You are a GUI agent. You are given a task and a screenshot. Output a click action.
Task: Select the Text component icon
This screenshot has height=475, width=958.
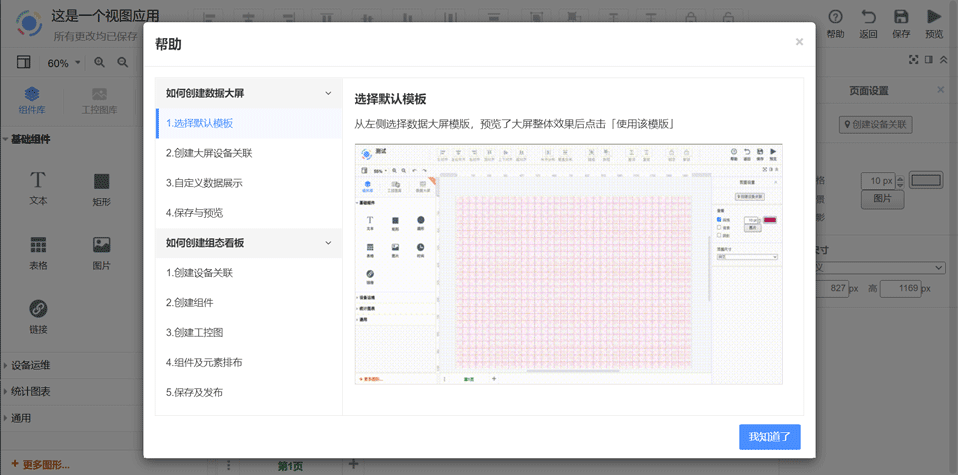click(x=38, y=181)
